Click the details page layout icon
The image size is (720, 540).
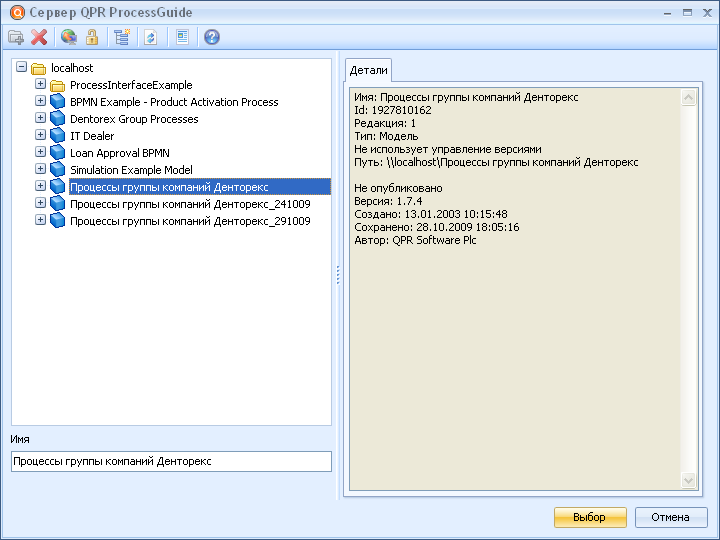182,37
